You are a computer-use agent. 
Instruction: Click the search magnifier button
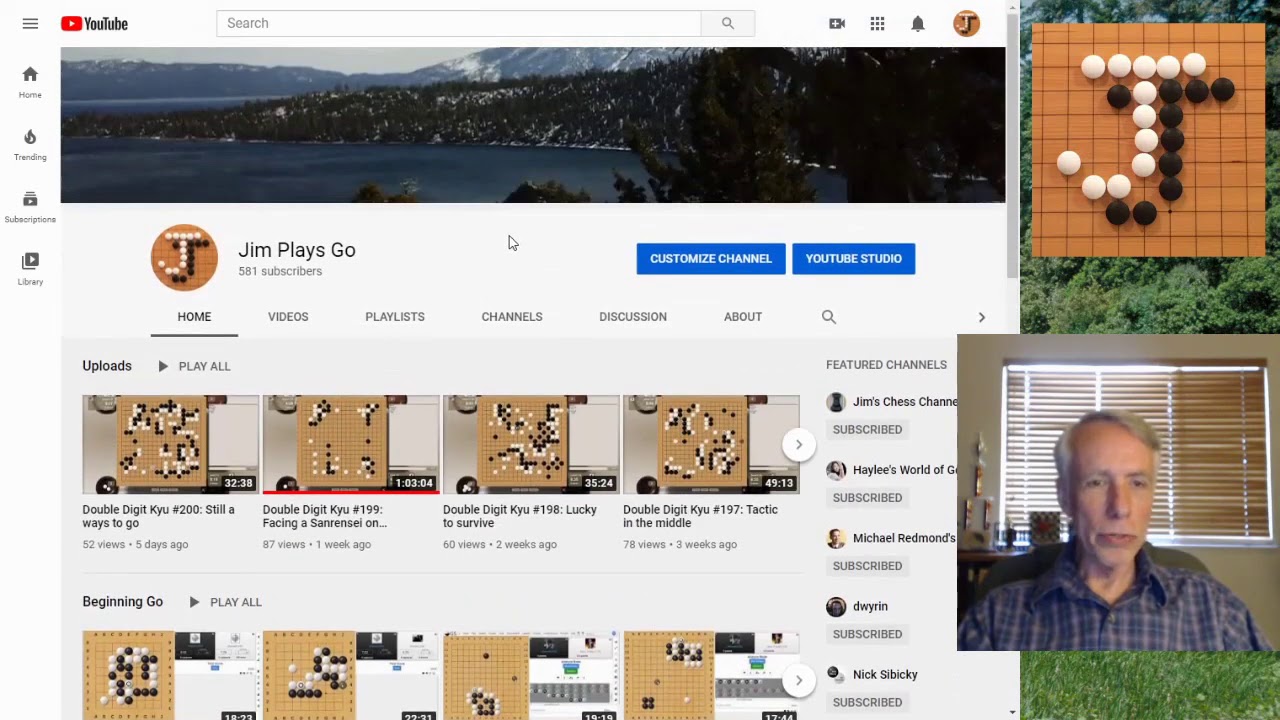click(x=728, y=23)
